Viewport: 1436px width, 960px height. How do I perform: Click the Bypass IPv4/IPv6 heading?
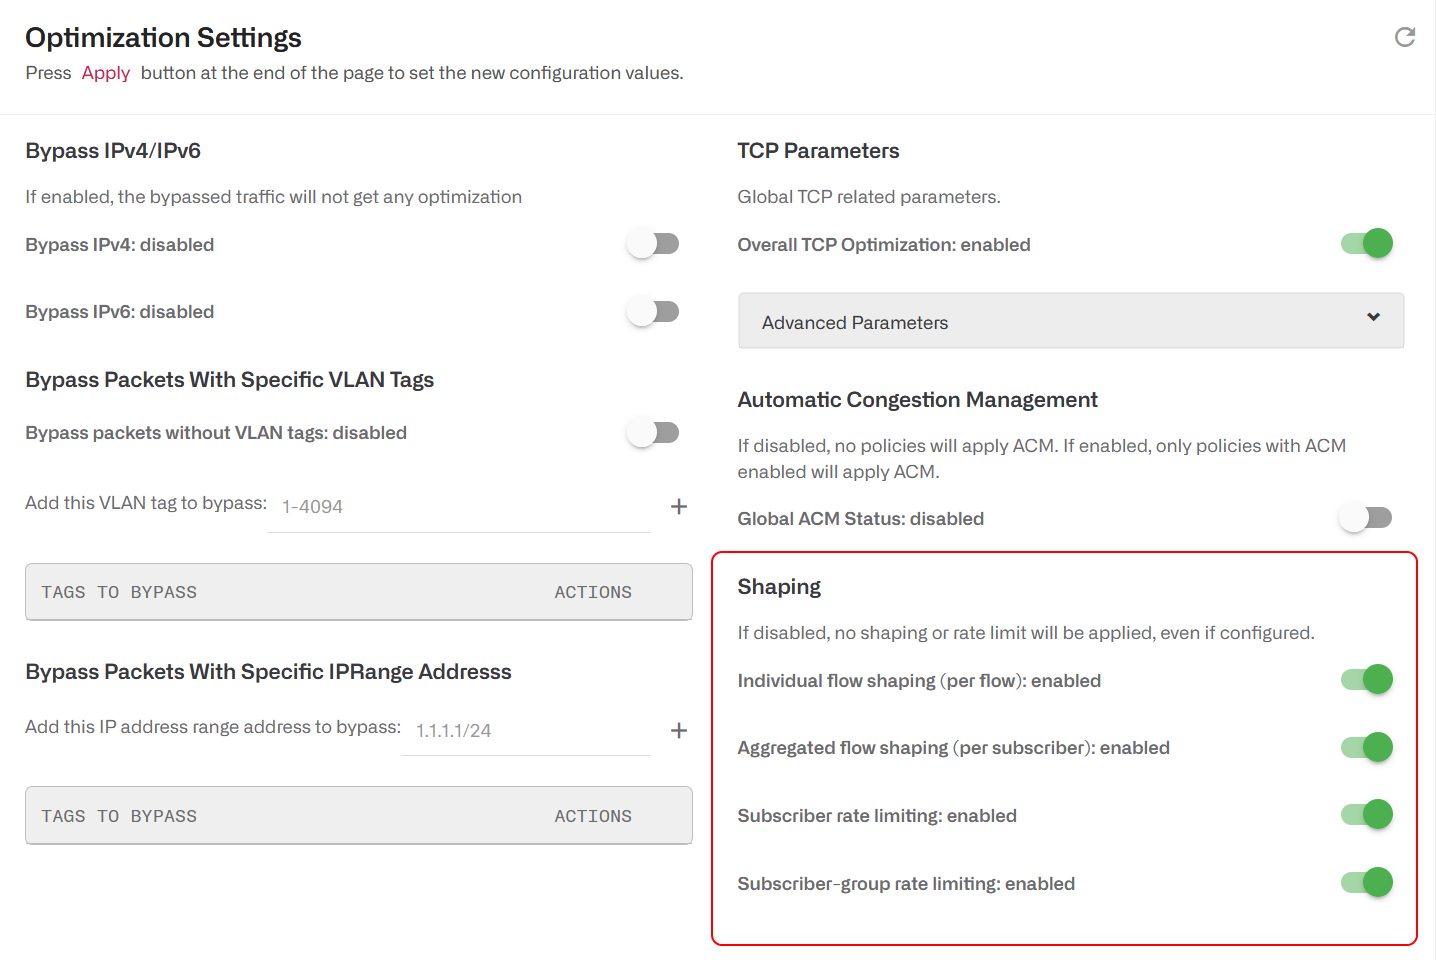113,151
